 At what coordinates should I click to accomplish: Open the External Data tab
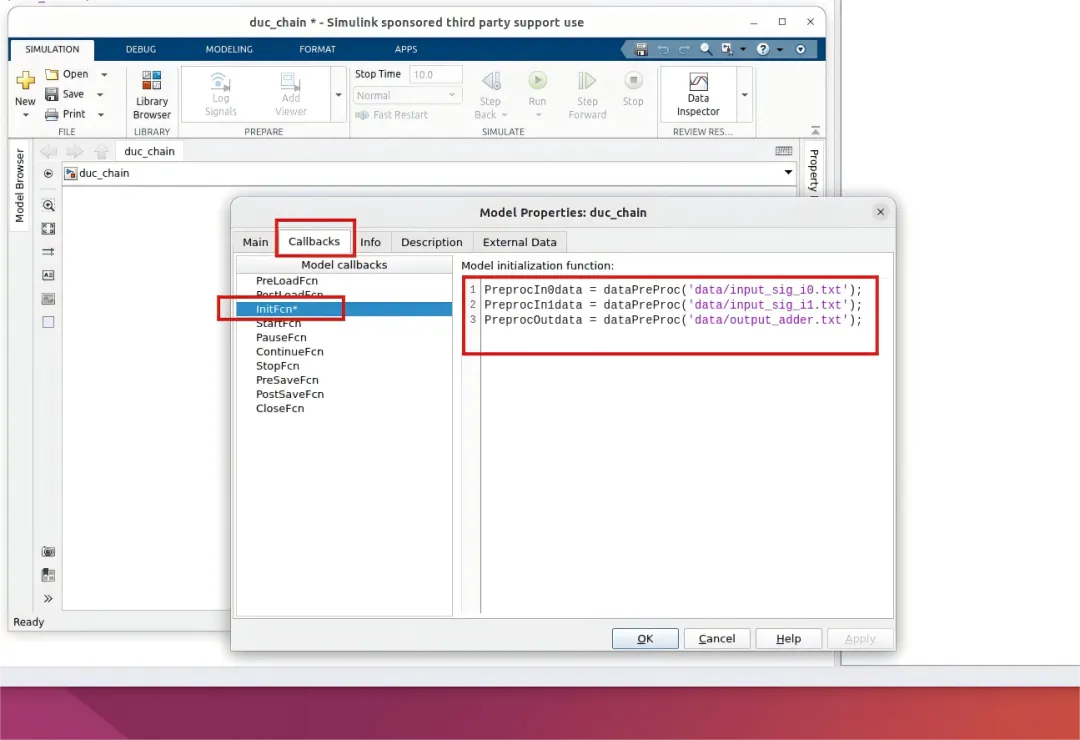[x=519, y=242]
